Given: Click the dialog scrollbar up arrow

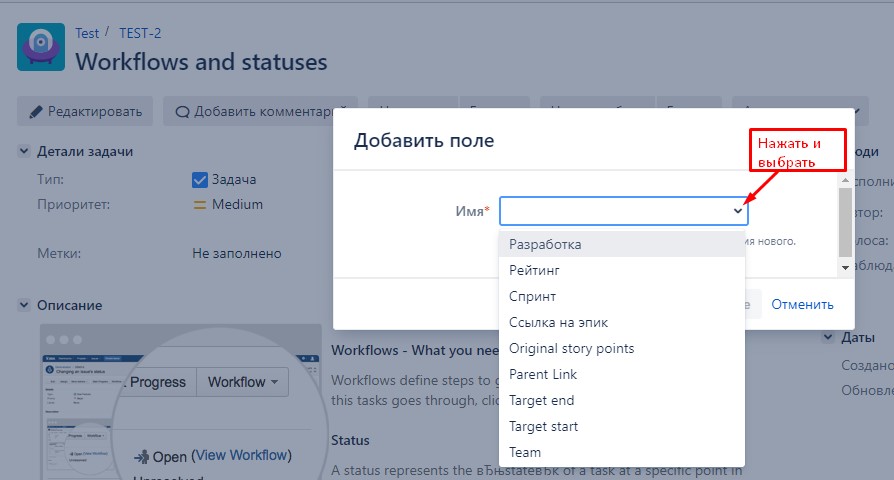Looking at the screenshot, I should point(846,180).
